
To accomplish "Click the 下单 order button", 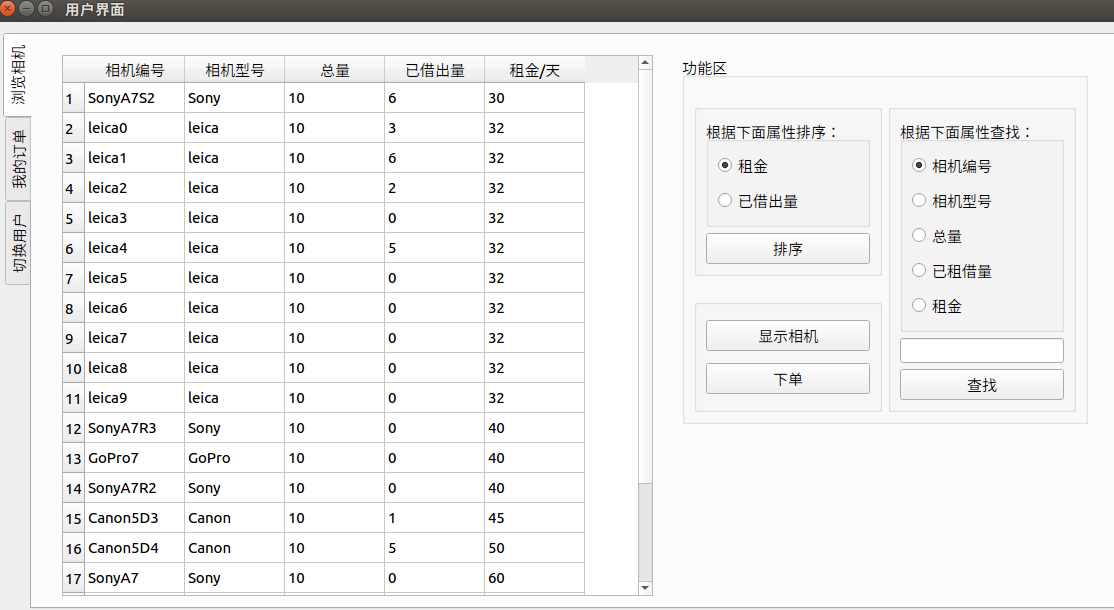I will point(787,378).
